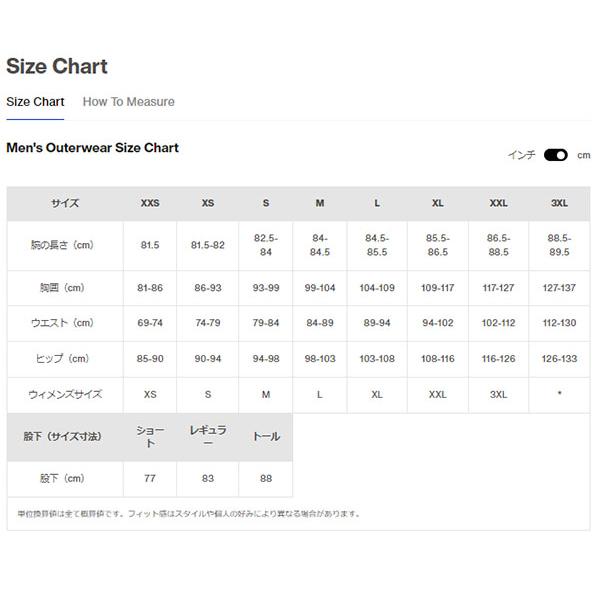The width and height of the screenshot is (600, 600).
Task: Click the インチ unit label
Action: pos(521,155)
